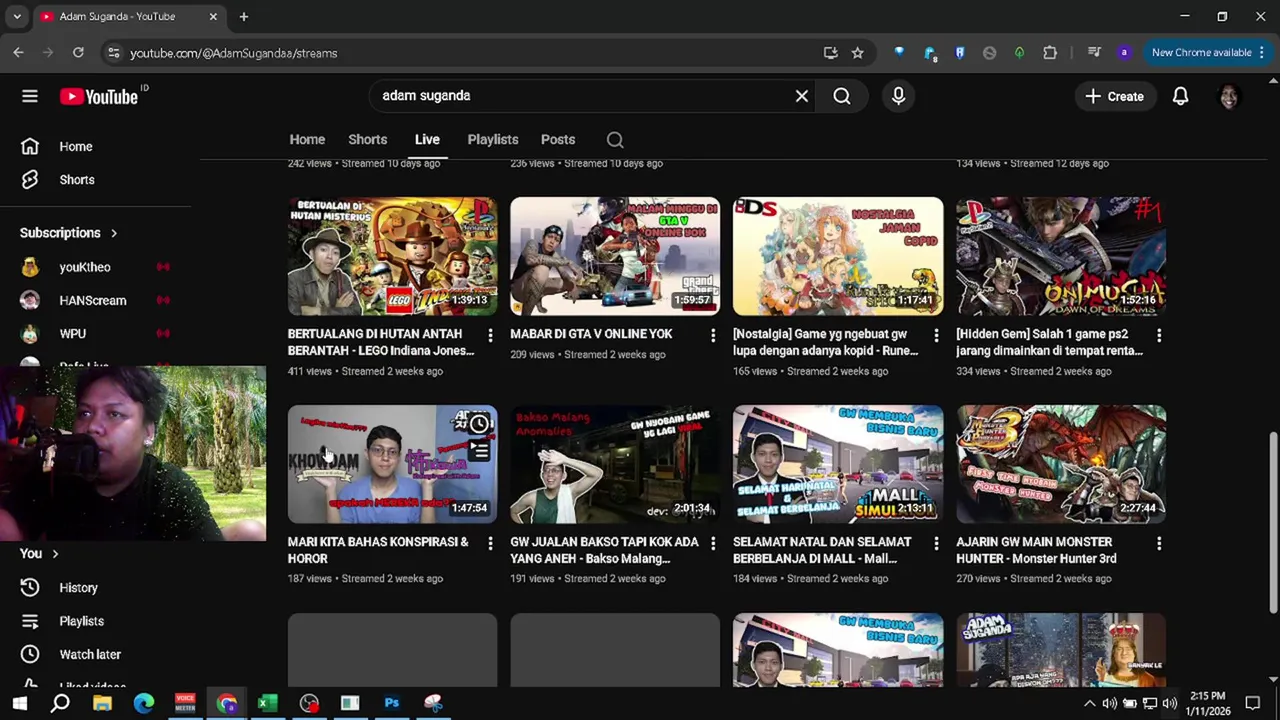Click the magnifier search button
Screen dimensions: 1280x720
tap(842, 96)
